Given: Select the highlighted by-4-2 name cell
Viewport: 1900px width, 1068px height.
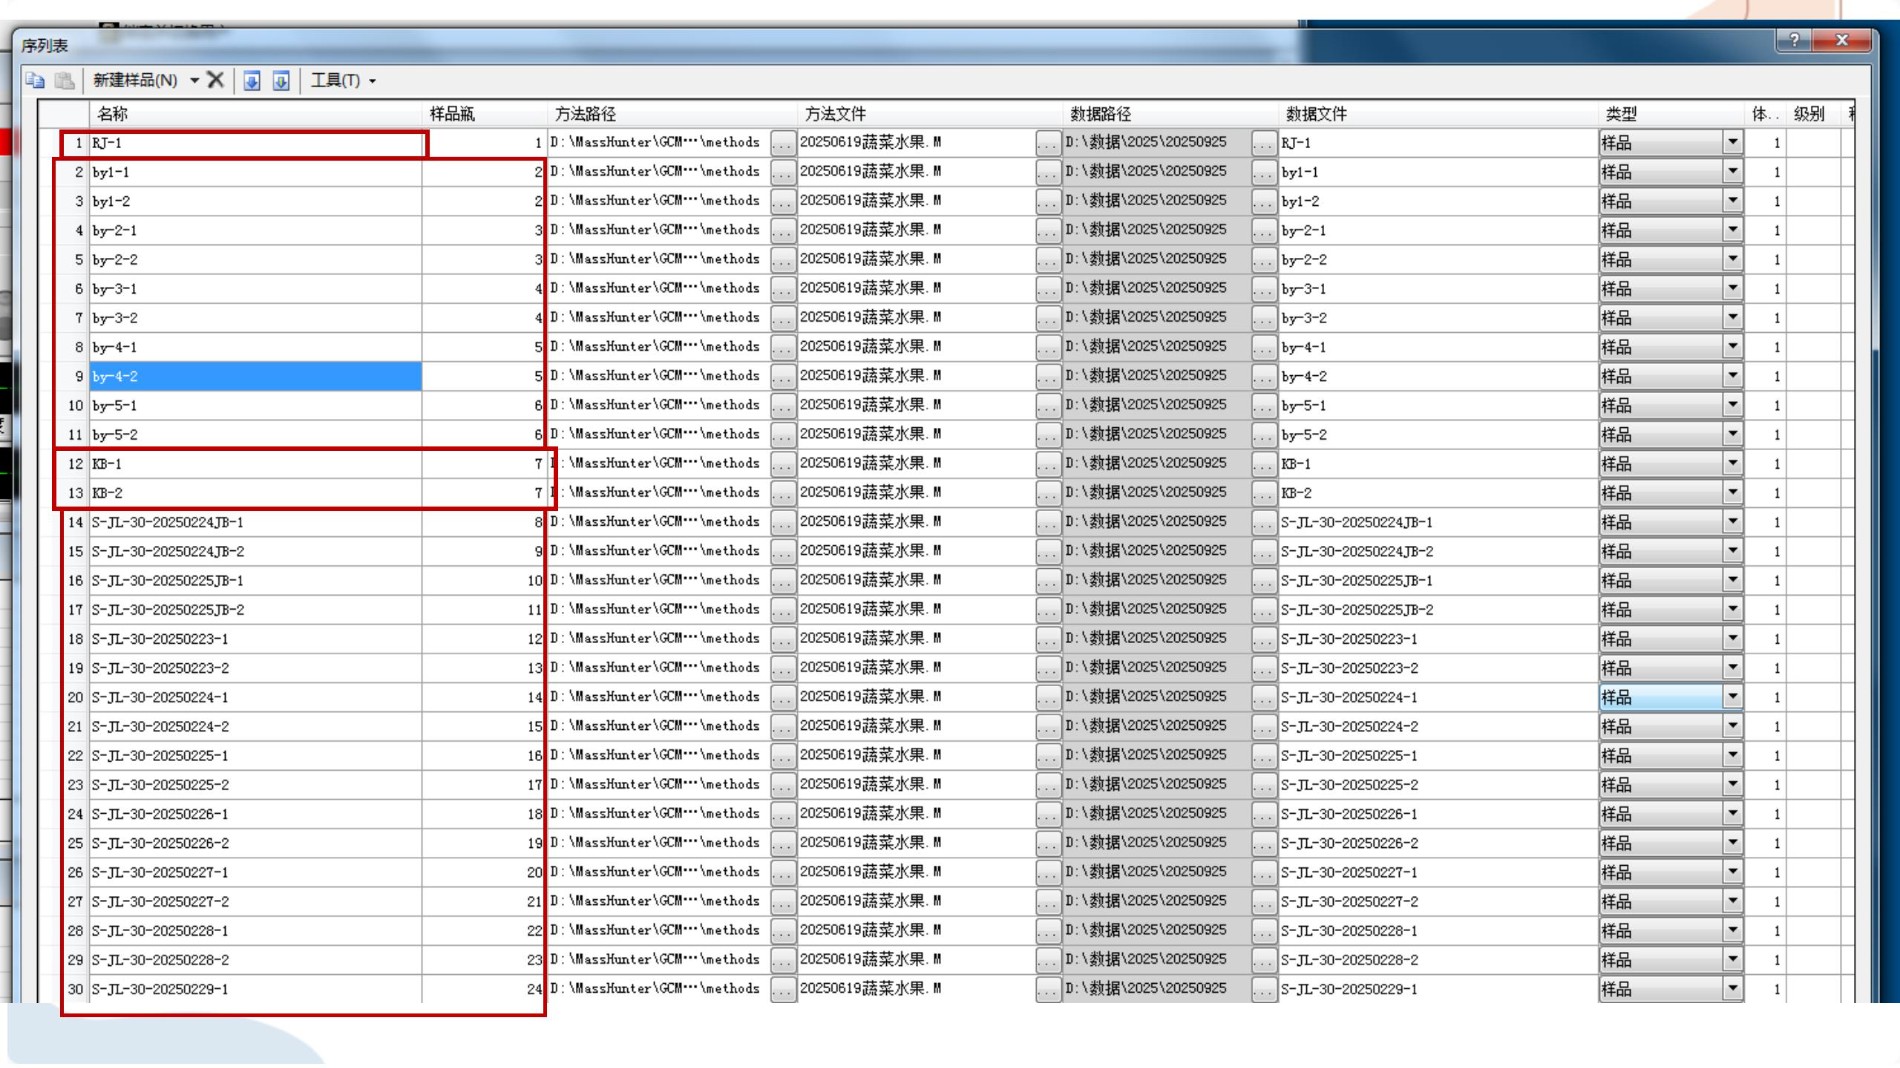Looking at the screenshot, I should (254, 377).
